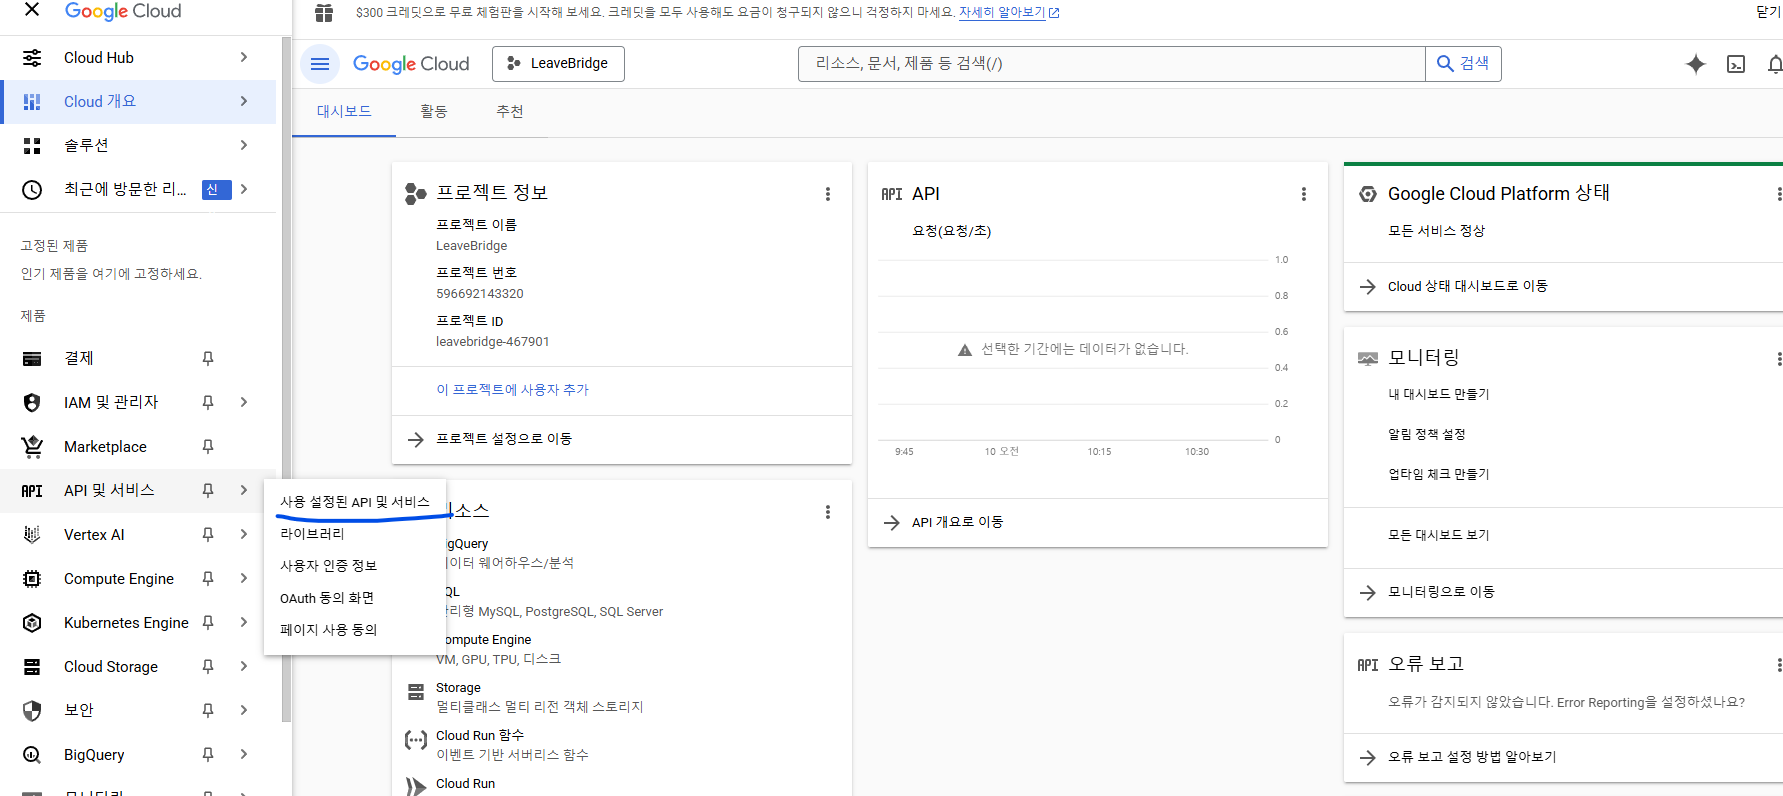1783x796 pixels.
Task: Click the Marketplace cart icon
Action: 32,446
